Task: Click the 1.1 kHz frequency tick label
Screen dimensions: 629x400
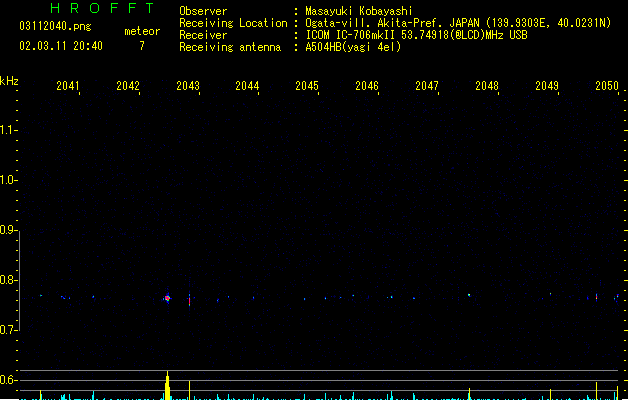Action: coord(8,130)
